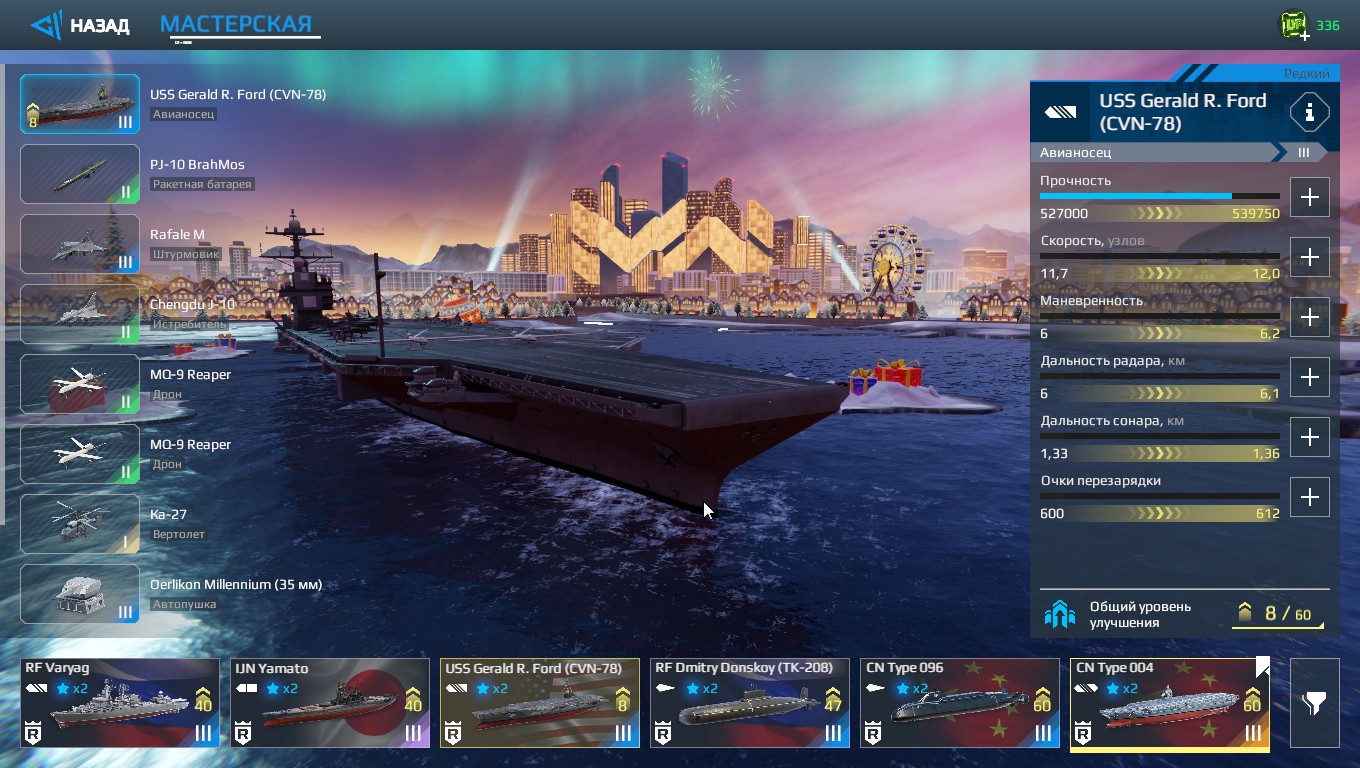The image size is (1360, 768).
Task: Open ship info hexagon icon
Action: pos(1309,113)
